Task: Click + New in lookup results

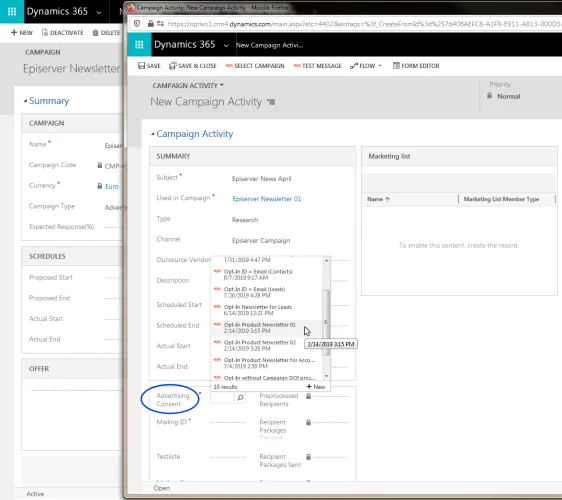Action: click(x=316, y=387)
